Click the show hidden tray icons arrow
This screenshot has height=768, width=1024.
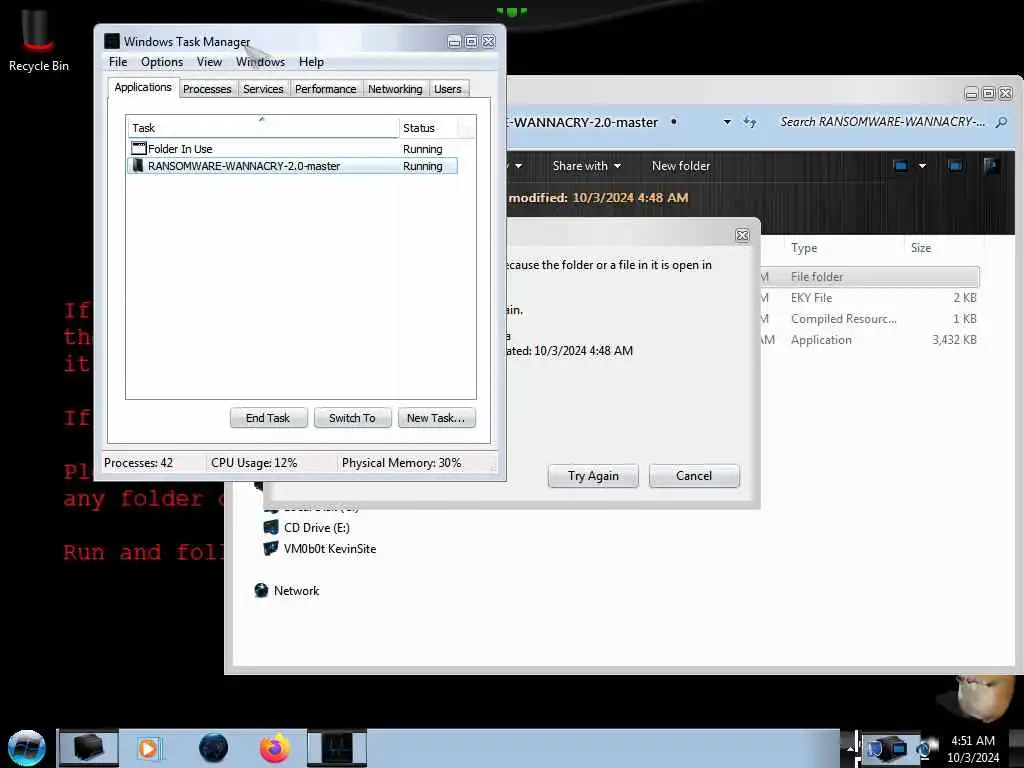pos(850,748)
